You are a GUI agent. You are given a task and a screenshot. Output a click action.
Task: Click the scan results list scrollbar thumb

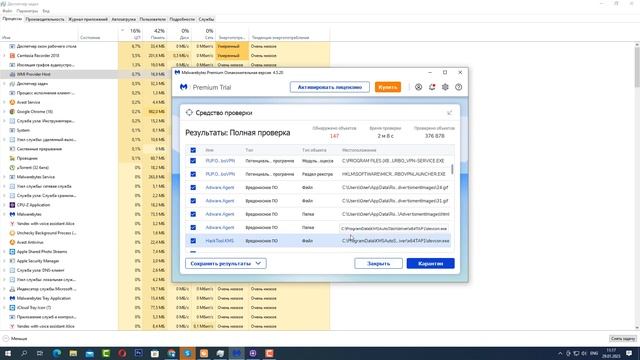[452, 169]
